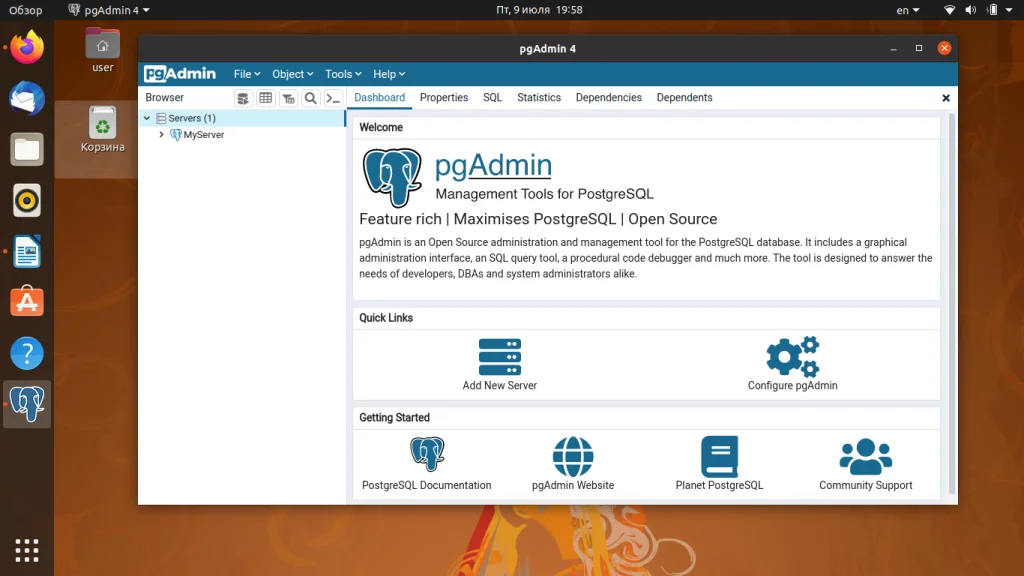Open the Filtered Rows tool

click(288, 98)
